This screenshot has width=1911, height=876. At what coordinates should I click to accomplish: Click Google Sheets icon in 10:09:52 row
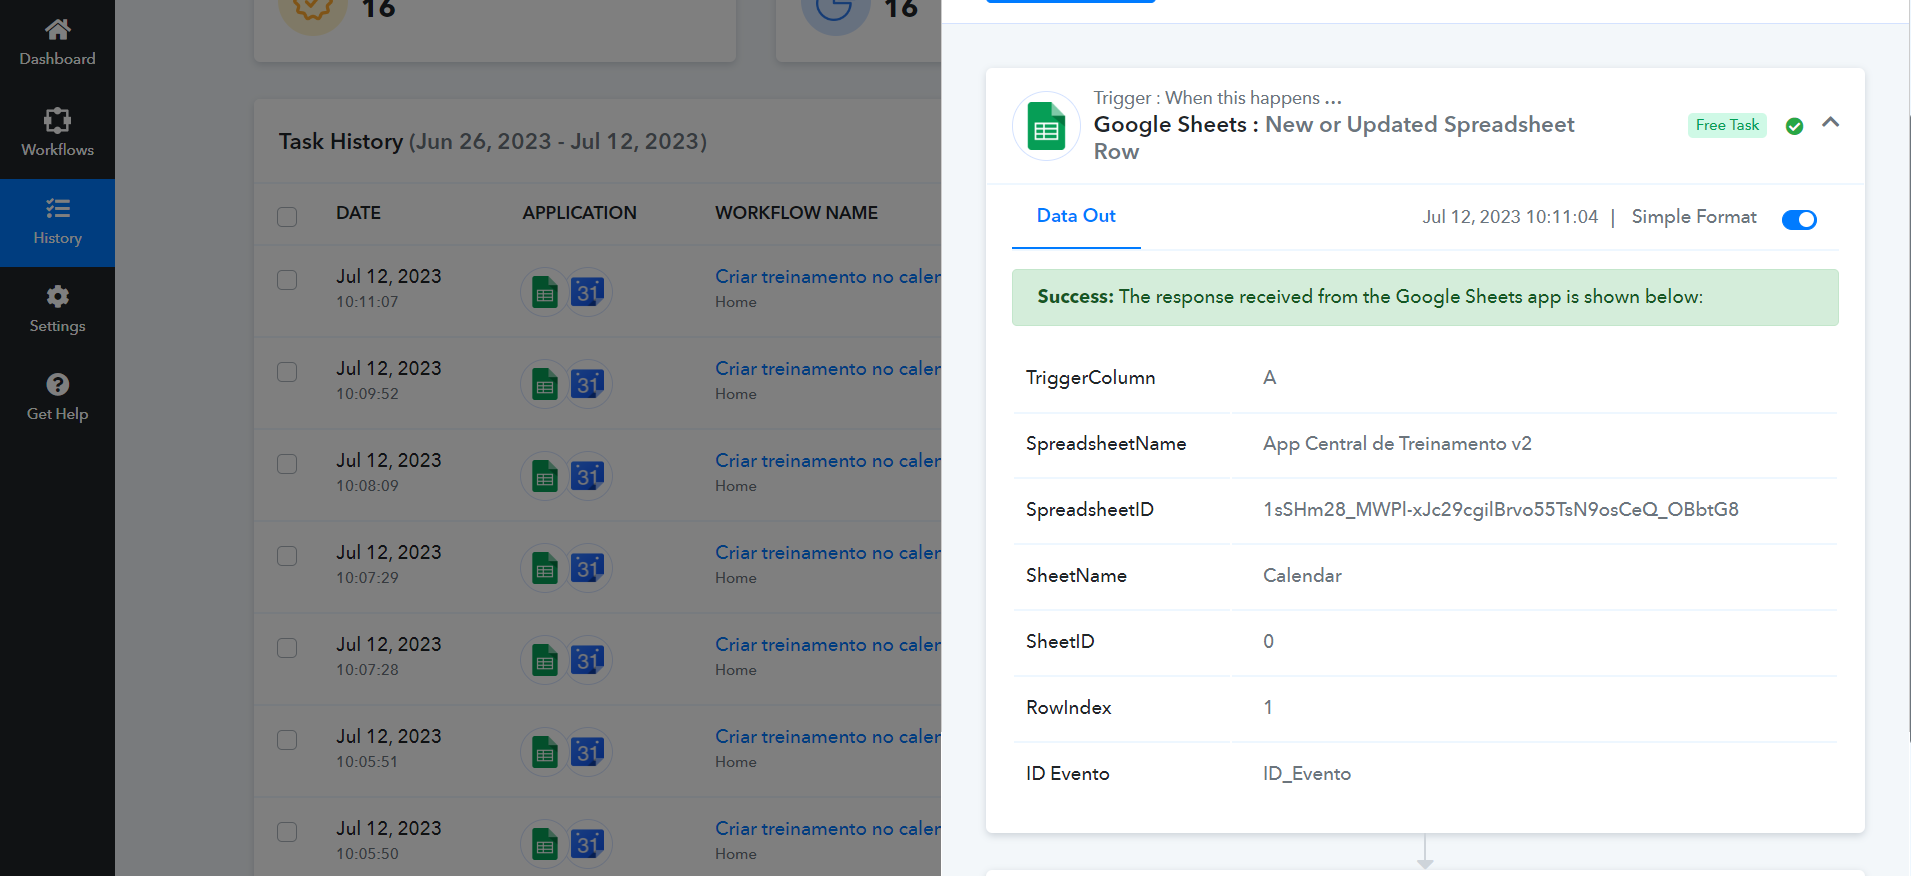(545, 384)
